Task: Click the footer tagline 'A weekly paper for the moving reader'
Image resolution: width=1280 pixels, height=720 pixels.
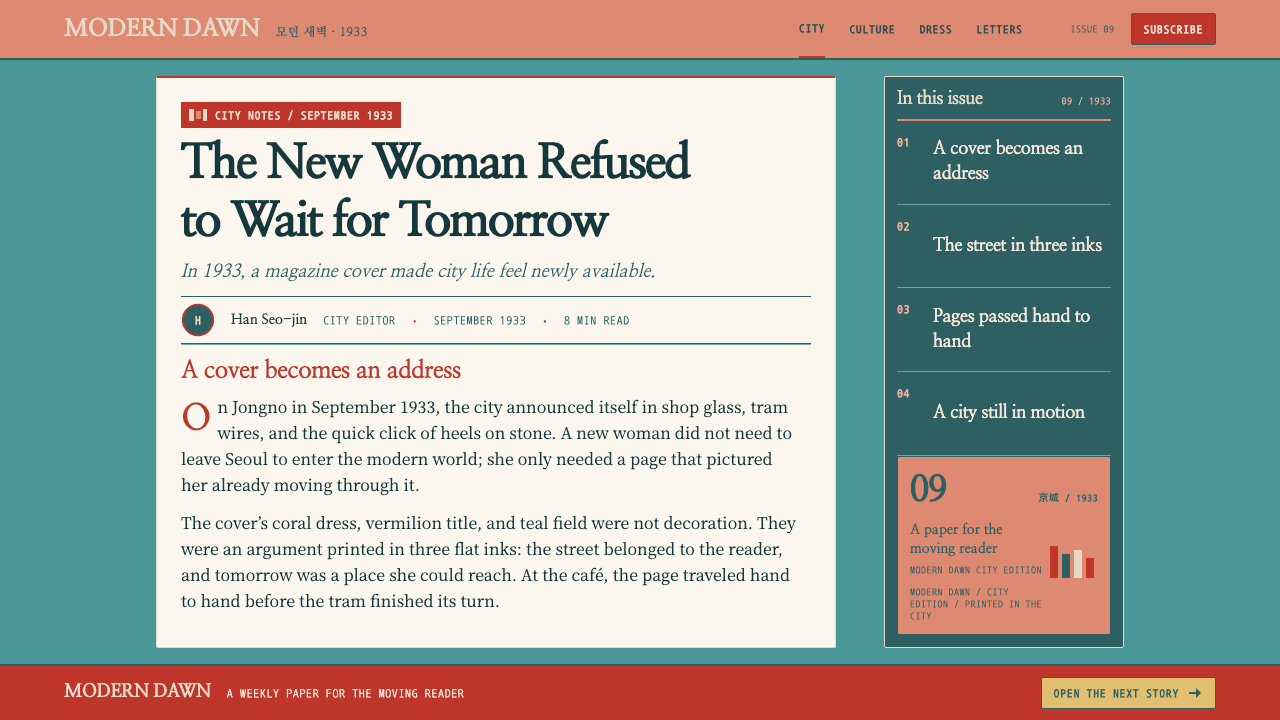Action: coord(345,693)
